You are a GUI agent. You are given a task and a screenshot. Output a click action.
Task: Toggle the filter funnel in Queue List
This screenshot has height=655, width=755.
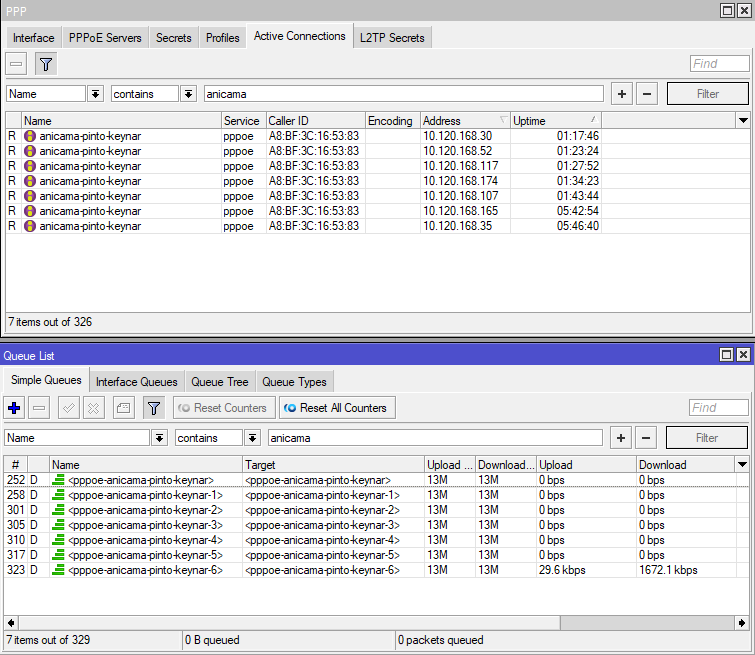click(x=154, y=408)
